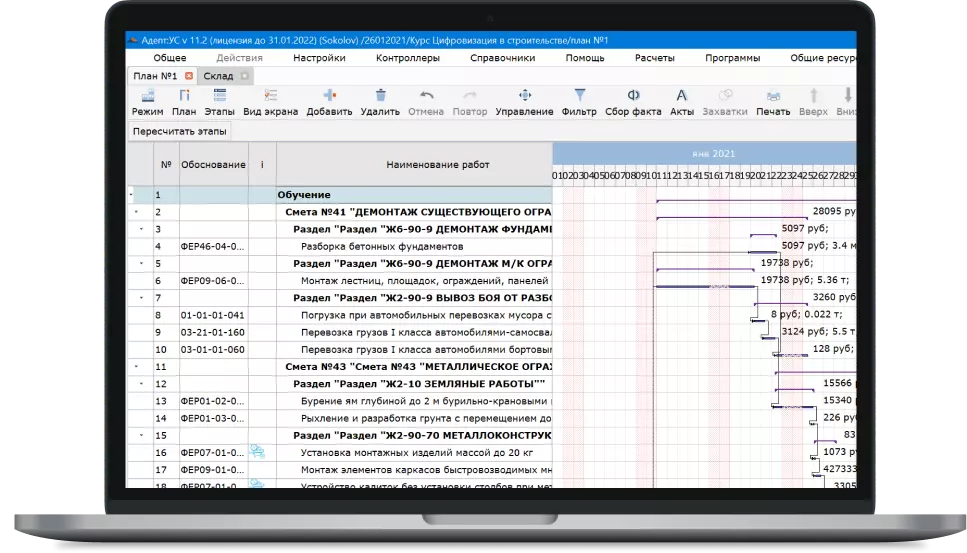Click the Вверх arrow icon
This screenshot has width=967, height=553.
(813, 96)
